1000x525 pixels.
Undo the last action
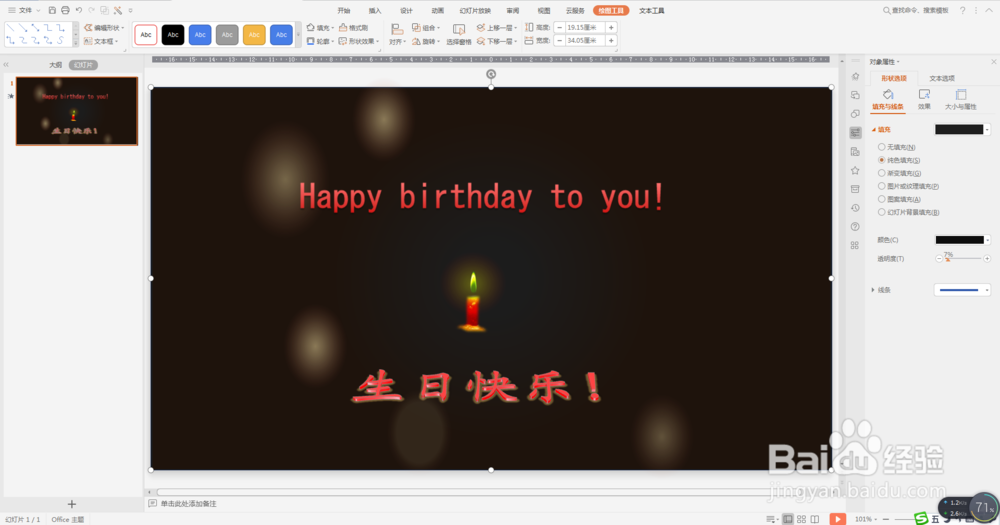click(x=78, y=10)
